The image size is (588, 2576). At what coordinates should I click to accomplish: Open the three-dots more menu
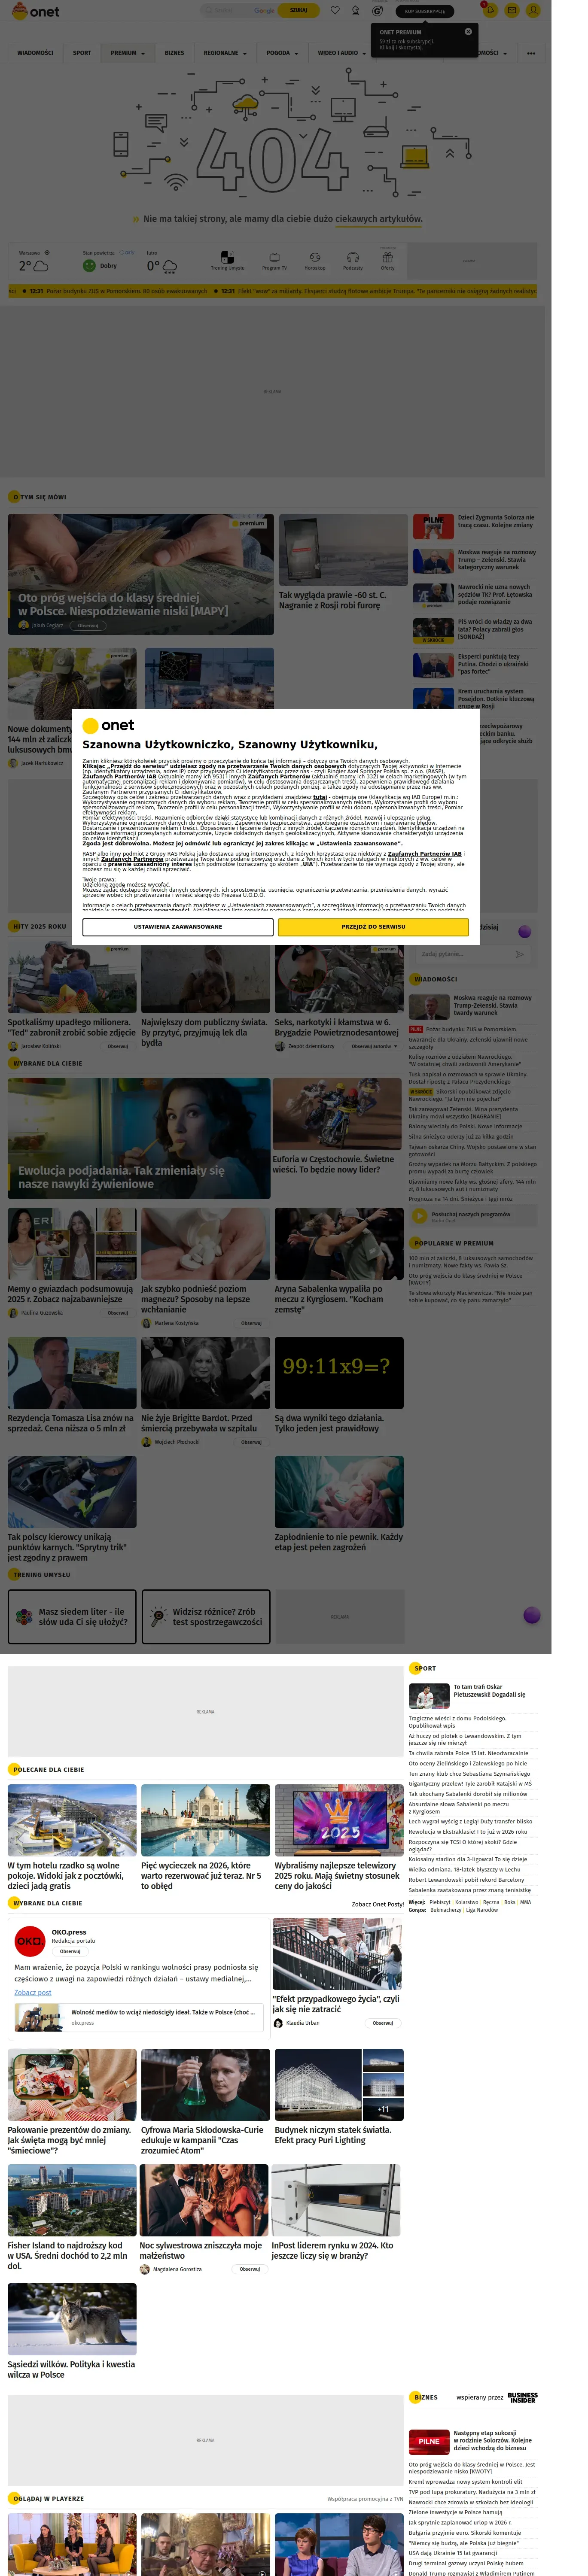(x=531, y=53)
